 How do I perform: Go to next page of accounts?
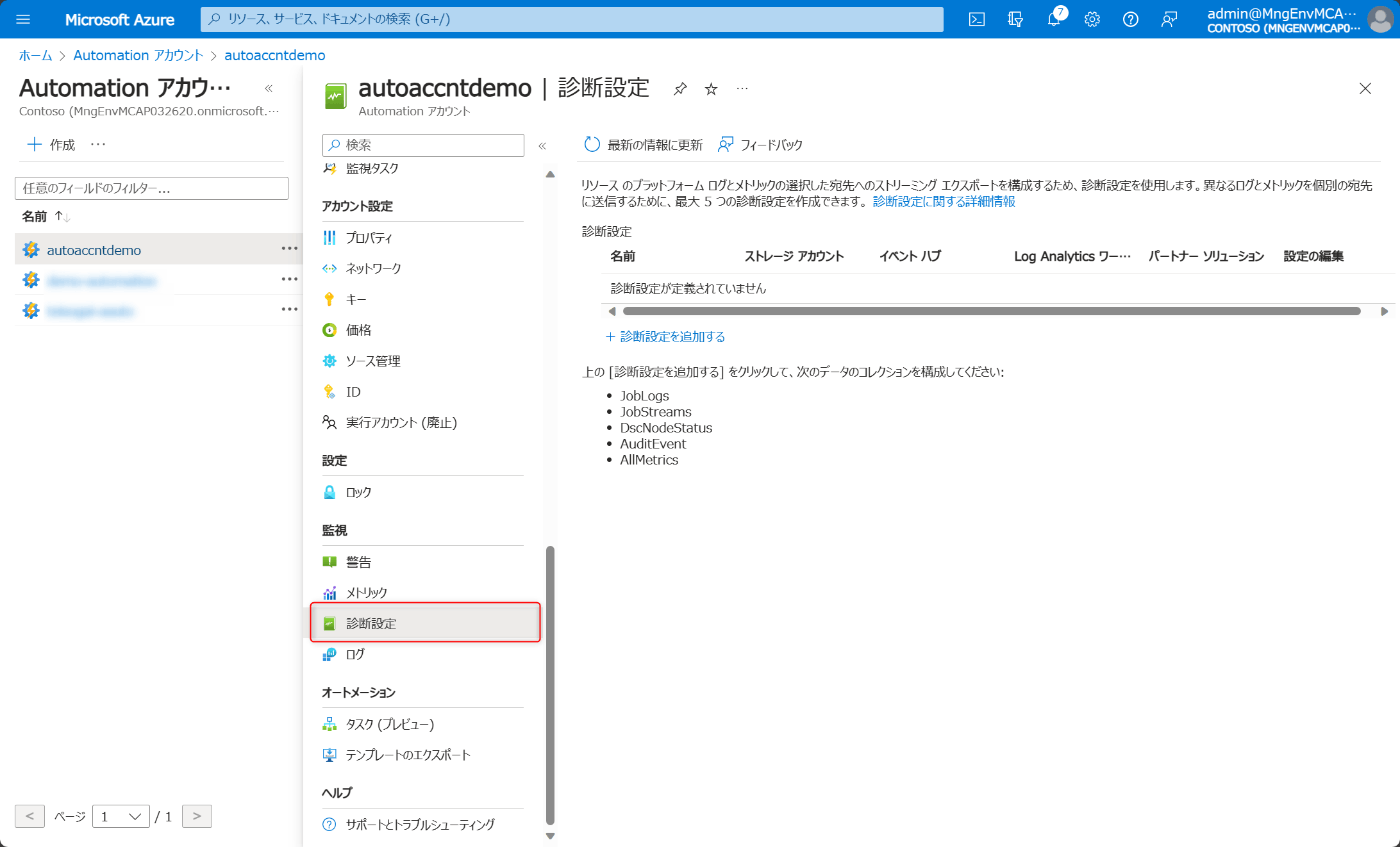coord(197,816)
